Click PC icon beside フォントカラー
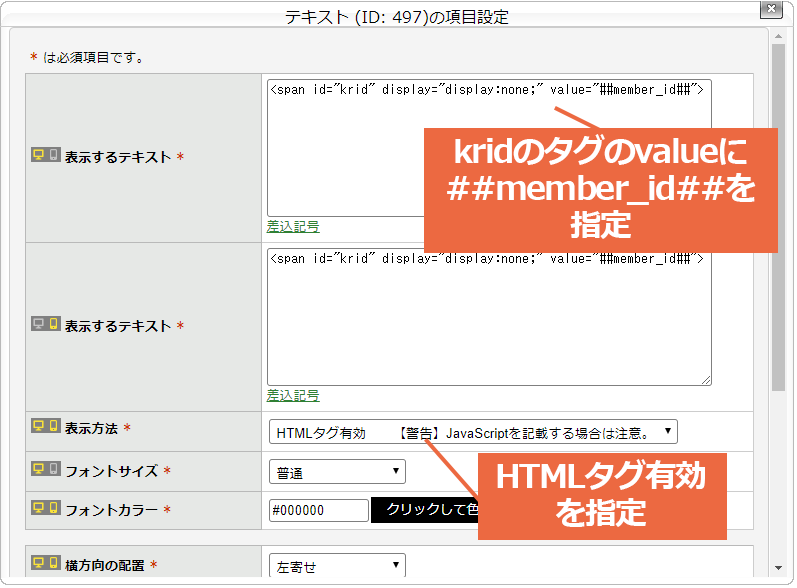The image size is (797, 588). click(x=38, y=508)
